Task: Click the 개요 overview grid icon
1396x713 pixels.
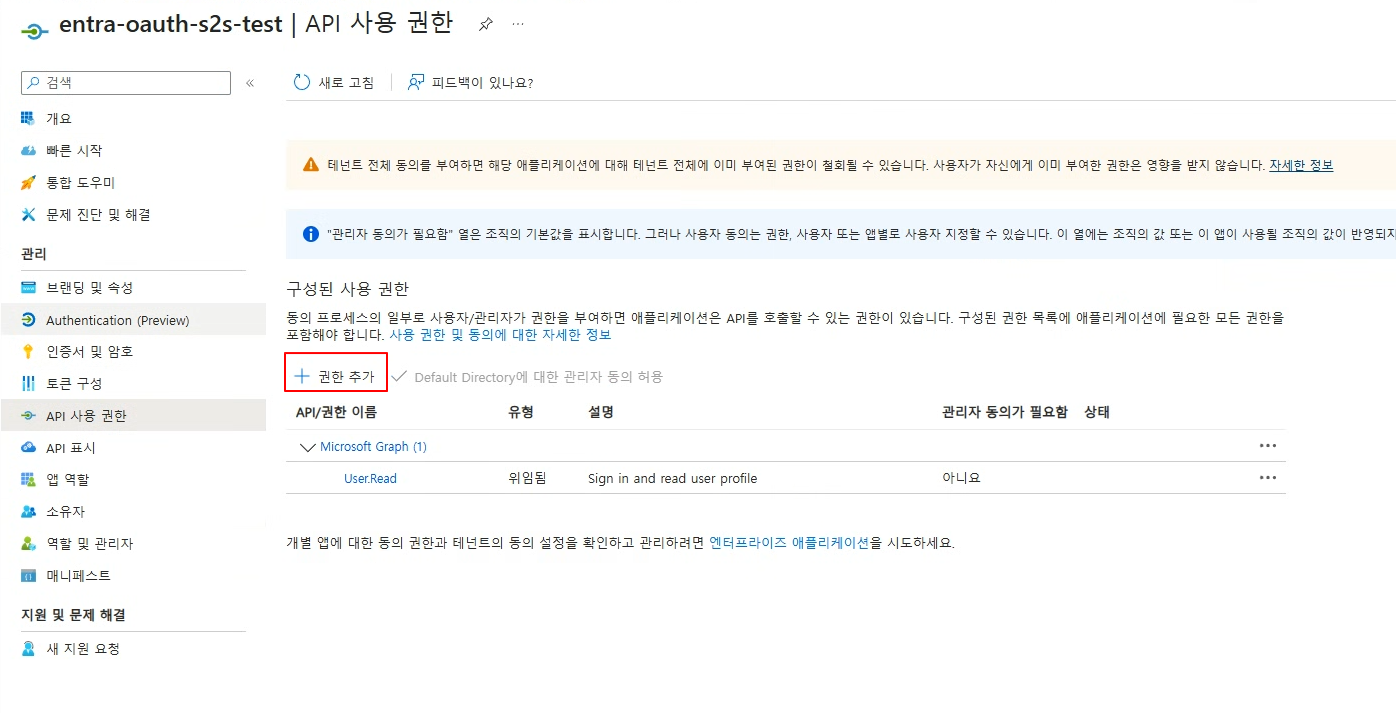Action: [28, 118]
